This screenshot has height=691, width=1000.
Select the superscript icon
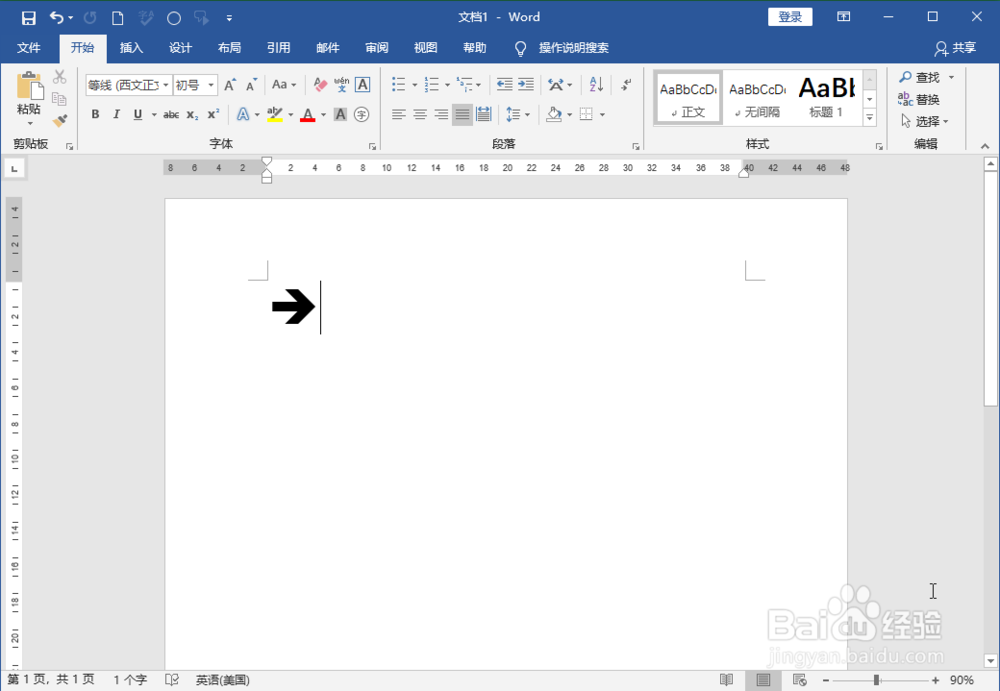point(213,115)
